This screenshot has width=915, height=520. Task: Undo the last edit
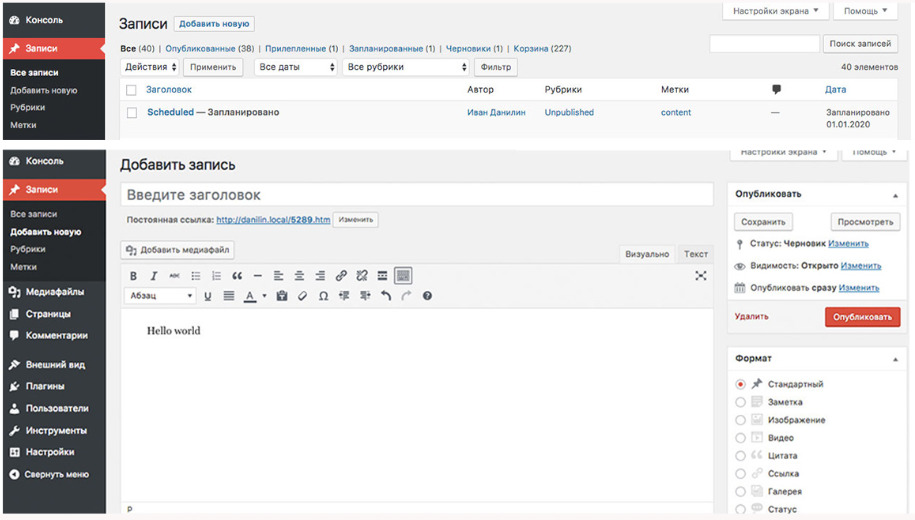point(386,296)
